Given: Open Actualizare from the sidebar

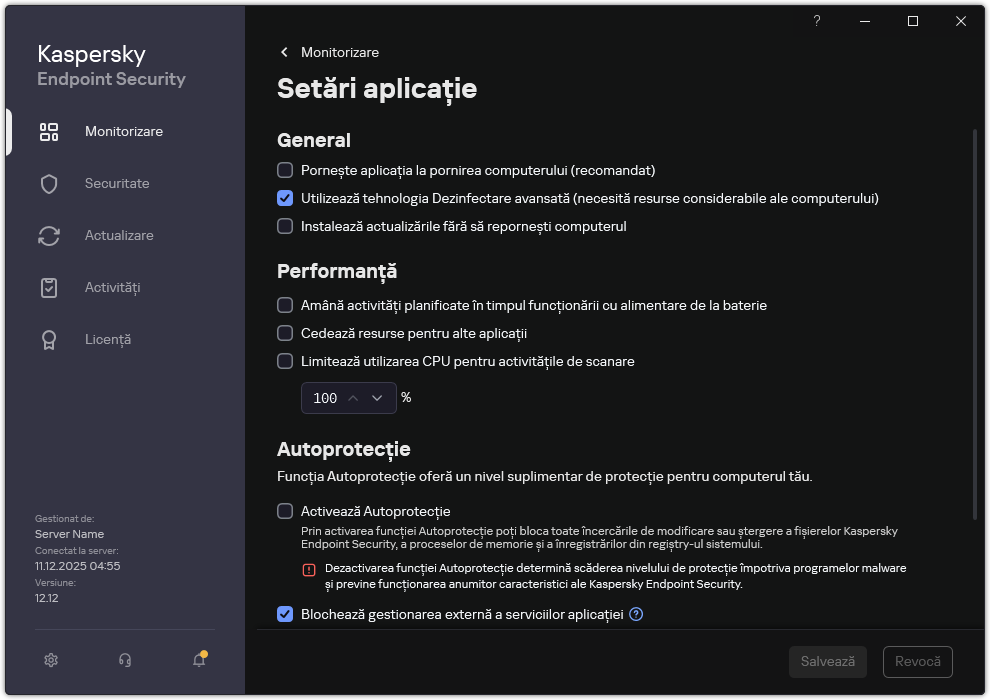Looking at the screenshot, I should [x=48, y=235].
